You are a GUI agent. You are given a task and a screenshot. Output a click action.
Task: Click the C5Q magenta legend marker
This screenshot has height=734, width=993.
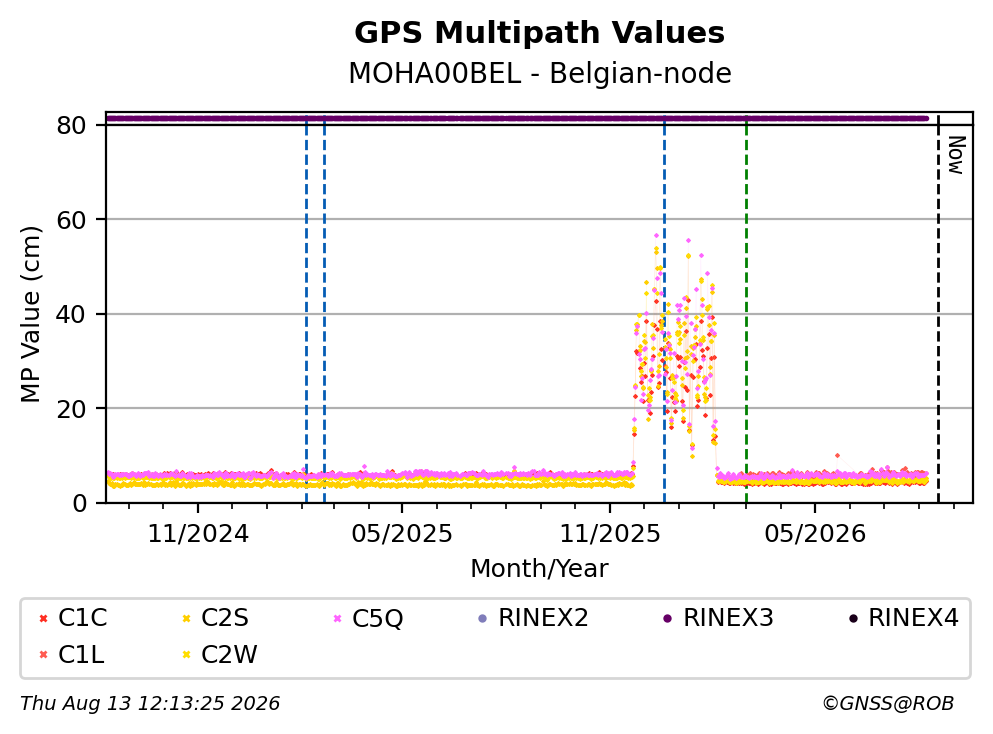click(x=338, y=619)
